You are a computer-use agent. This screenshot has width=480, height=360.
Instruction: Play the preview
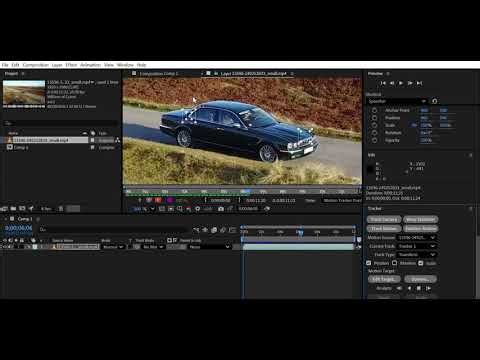coord(401,83)
